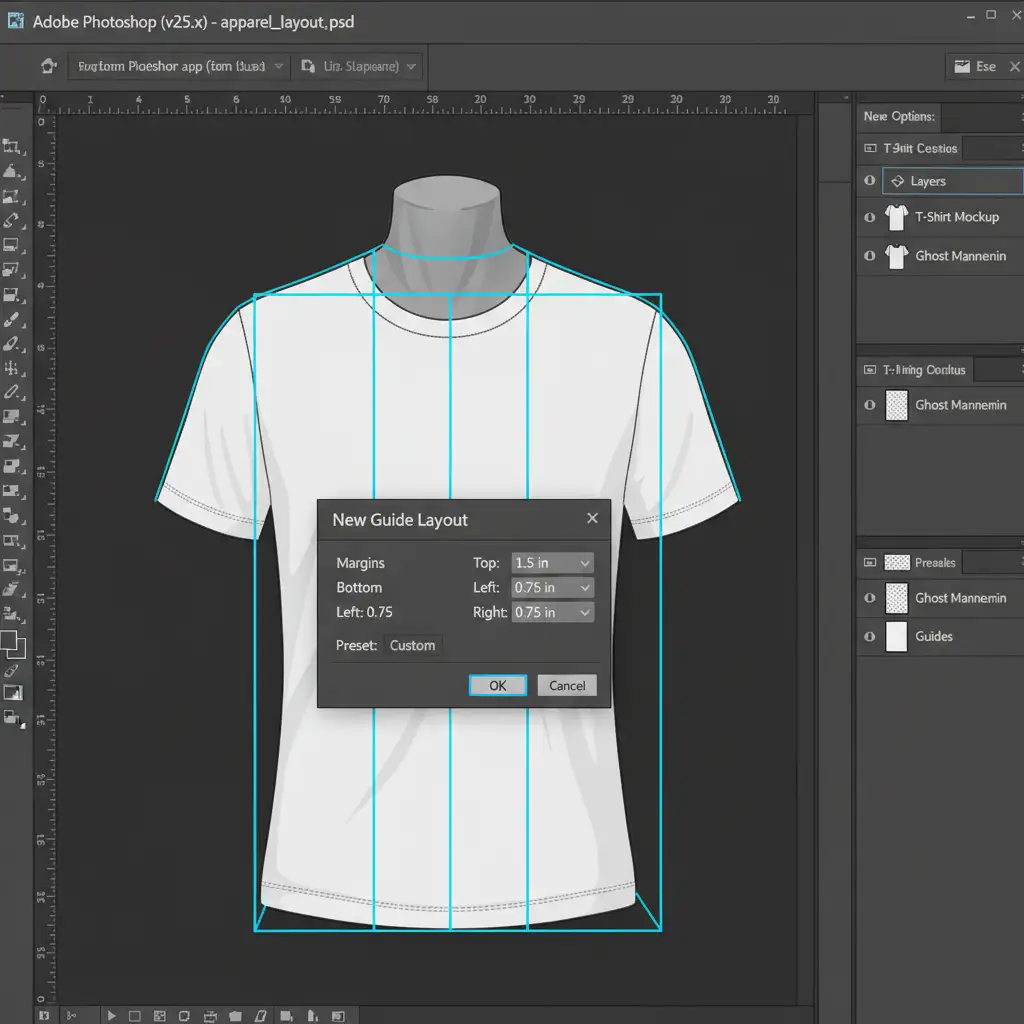Click the Preset field showing Custom
Viewport: 1024px width, 1024px height.
(x=412, y=645)
